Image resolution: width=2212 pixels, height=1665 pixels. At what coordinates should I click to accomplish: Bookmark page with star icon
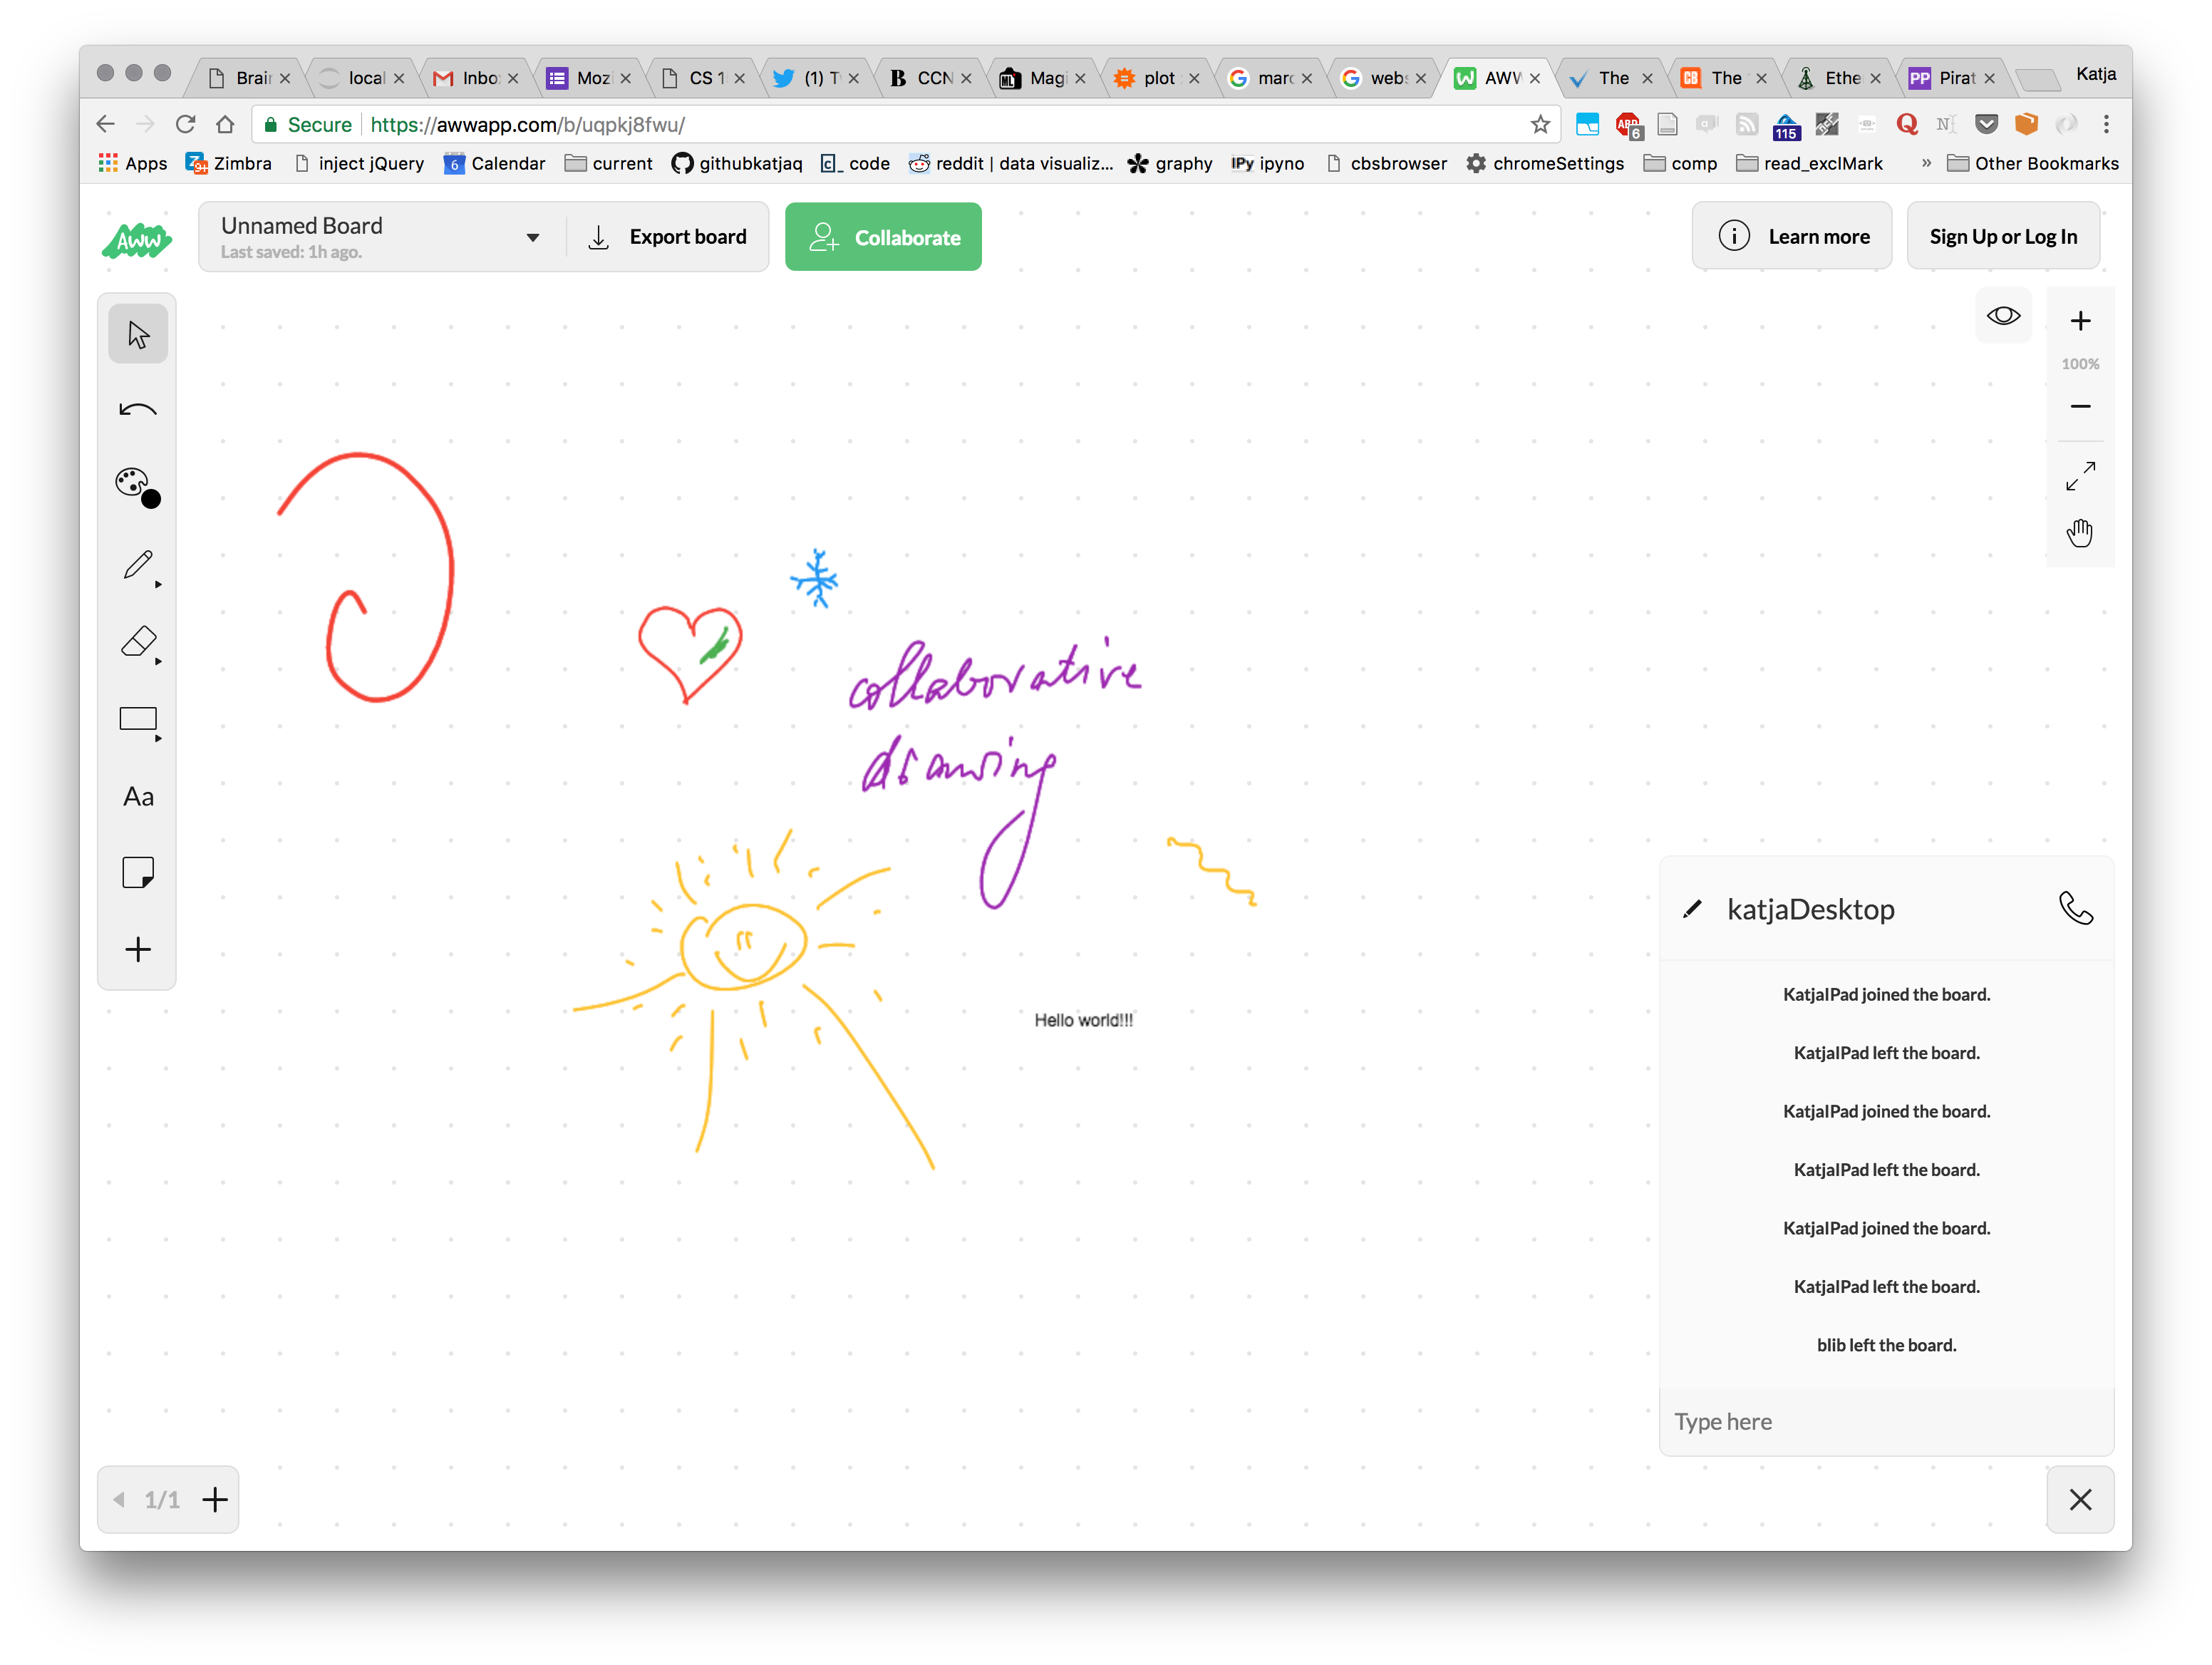[x=1540, y=124]
